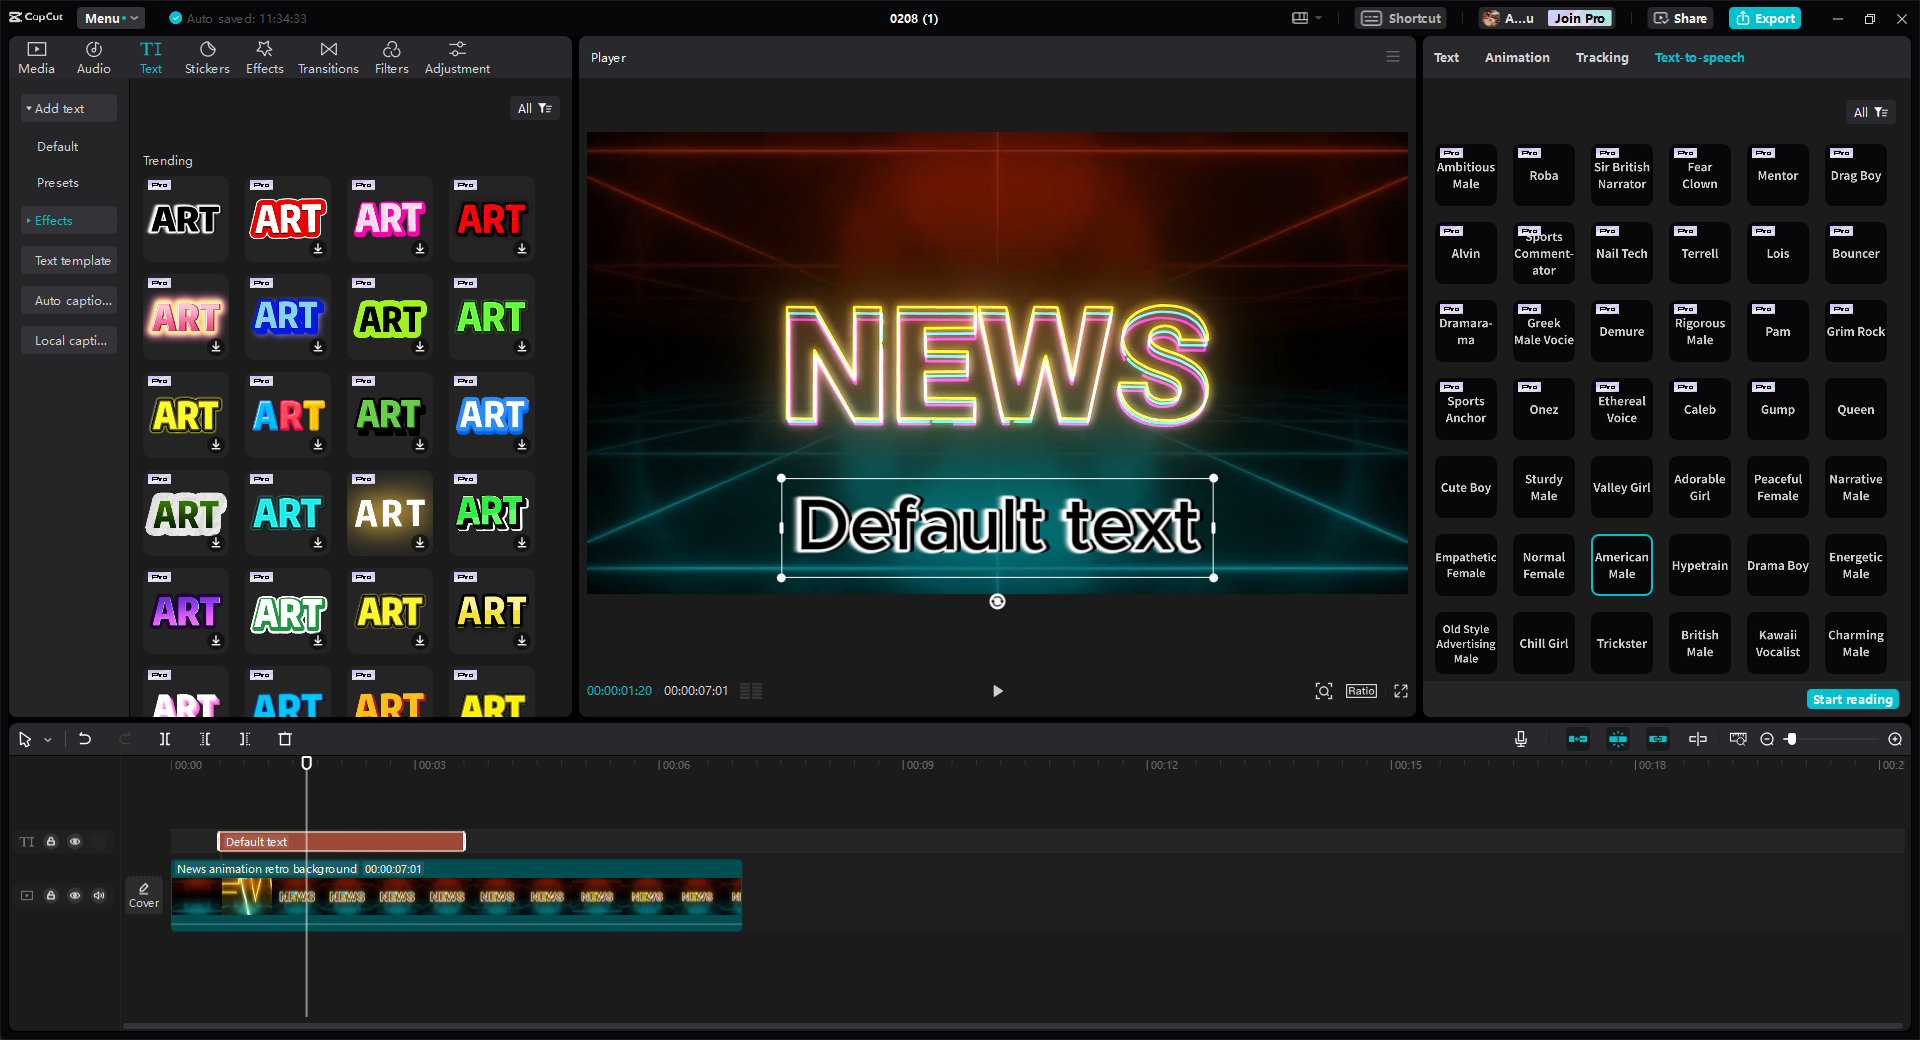Switch to the Effects library

tap(264, 56)
